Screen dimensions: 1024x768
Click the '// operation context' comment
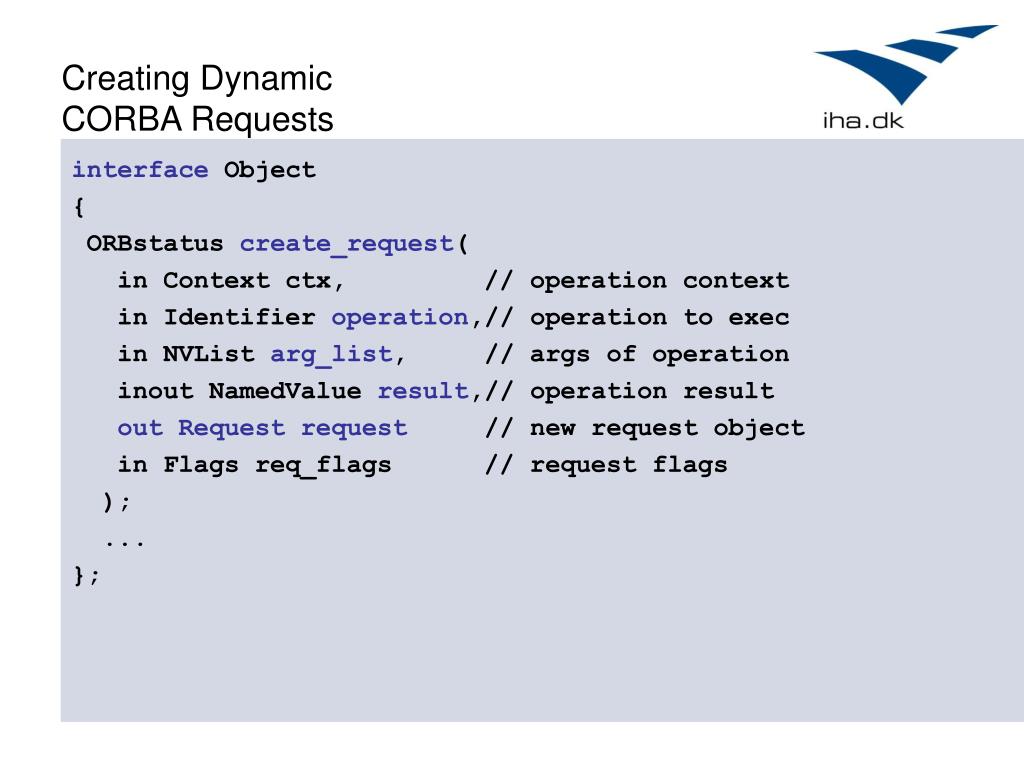(637, 281)
